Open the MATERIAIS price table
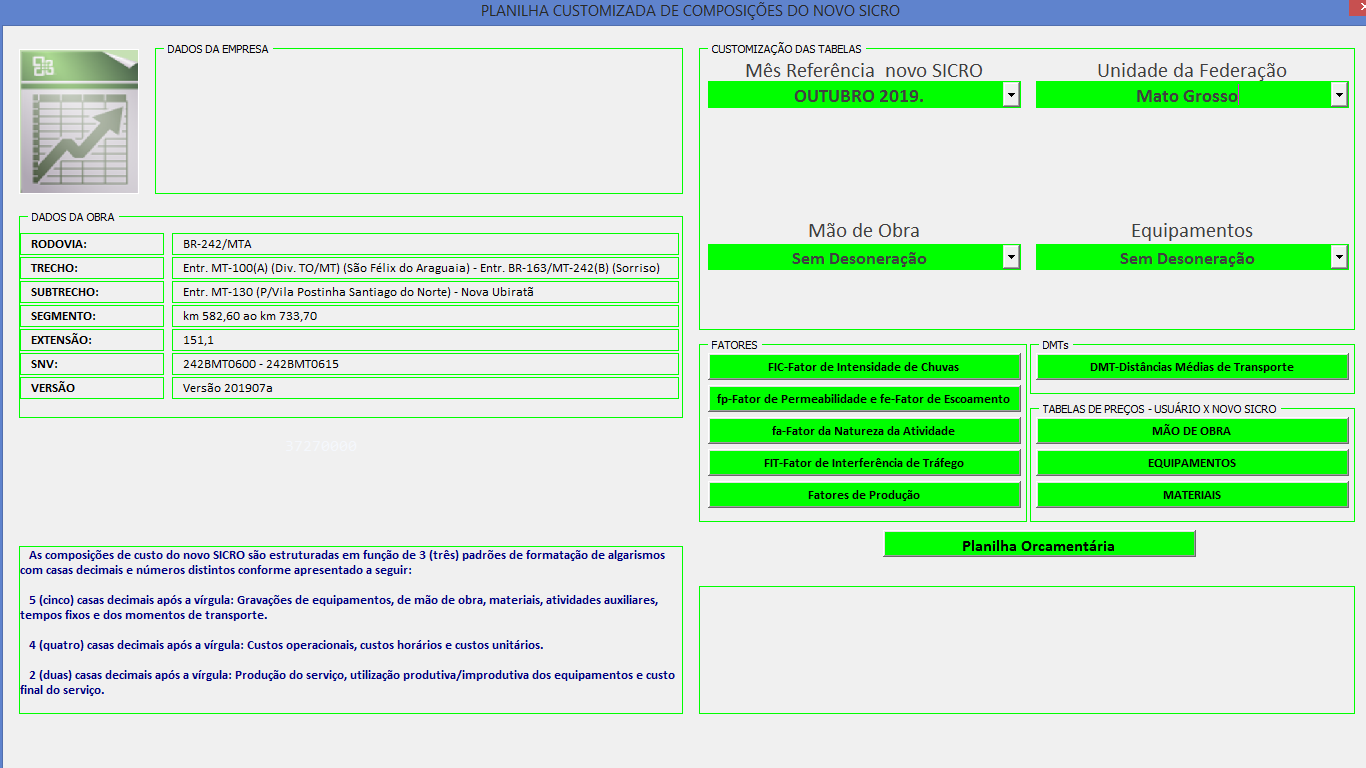 (1192, 495)
